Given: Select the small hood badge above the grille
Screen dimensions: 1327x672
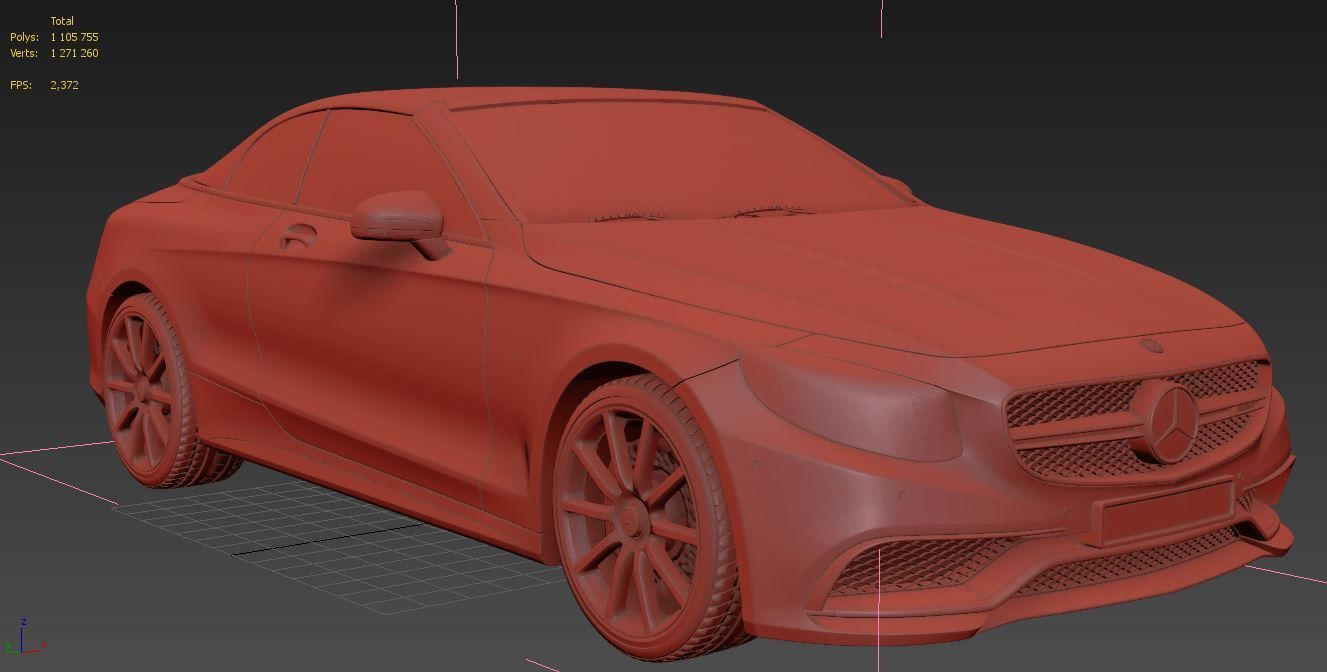Looking at the screenshot, I should (1150, 346).
